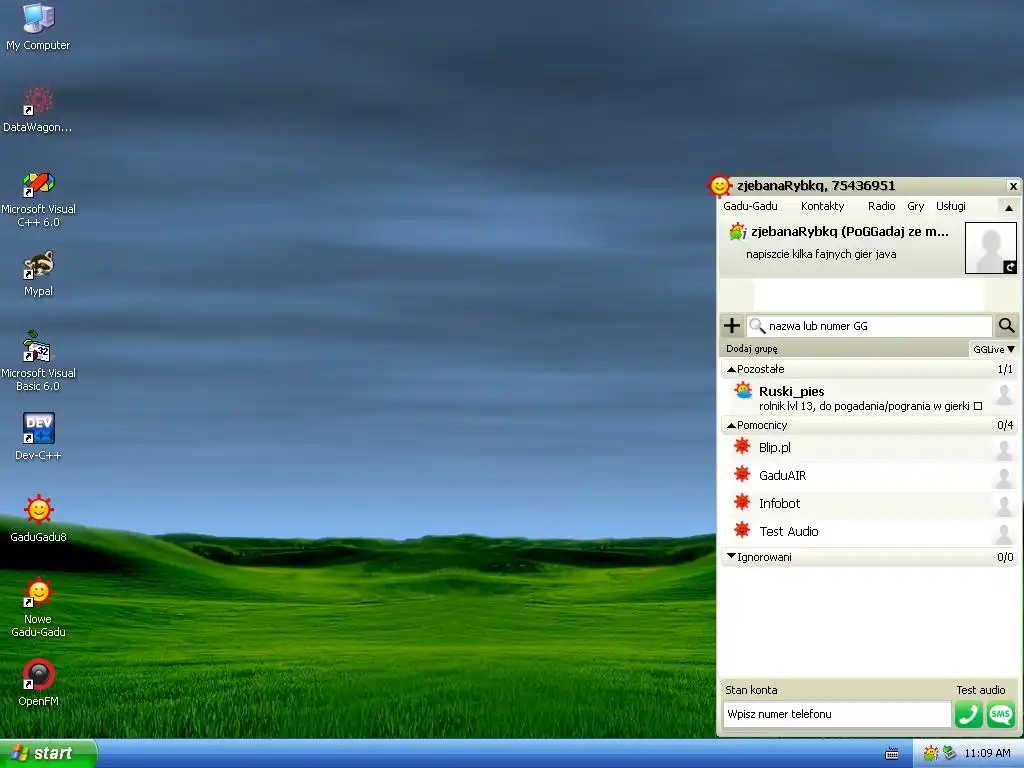Screen dimensions: 1024x768
Task: Select the Ruski_pies contact name
Action: (x=791, y=391)
